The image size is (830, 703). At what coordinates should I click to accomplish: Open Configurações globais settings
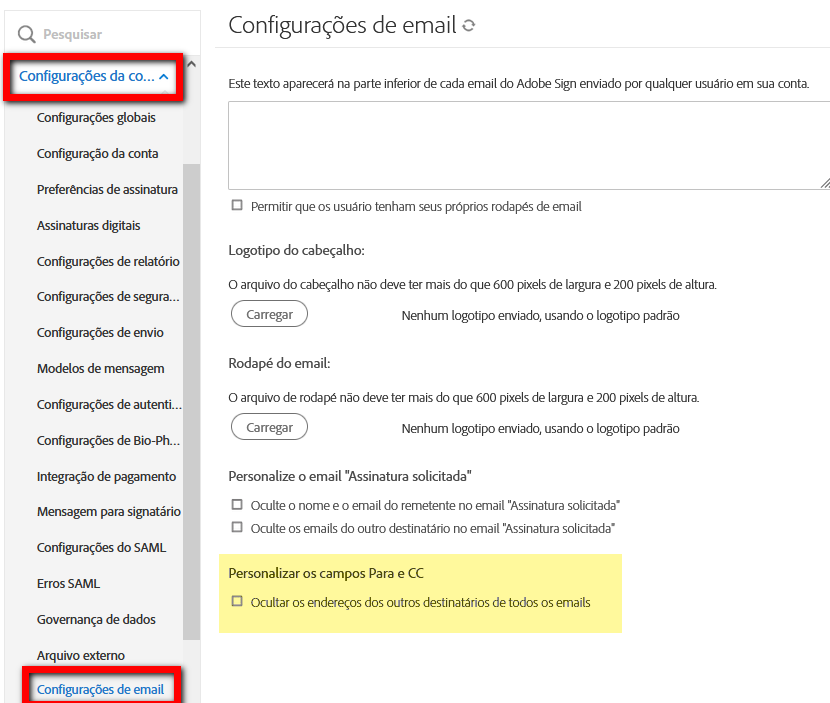coord(96,117)
